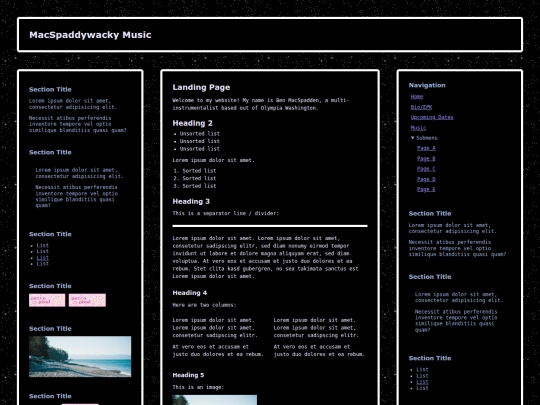Screen dimensions: 540x405
Task: Open Page B in the submenu
Action: [426, 158]
